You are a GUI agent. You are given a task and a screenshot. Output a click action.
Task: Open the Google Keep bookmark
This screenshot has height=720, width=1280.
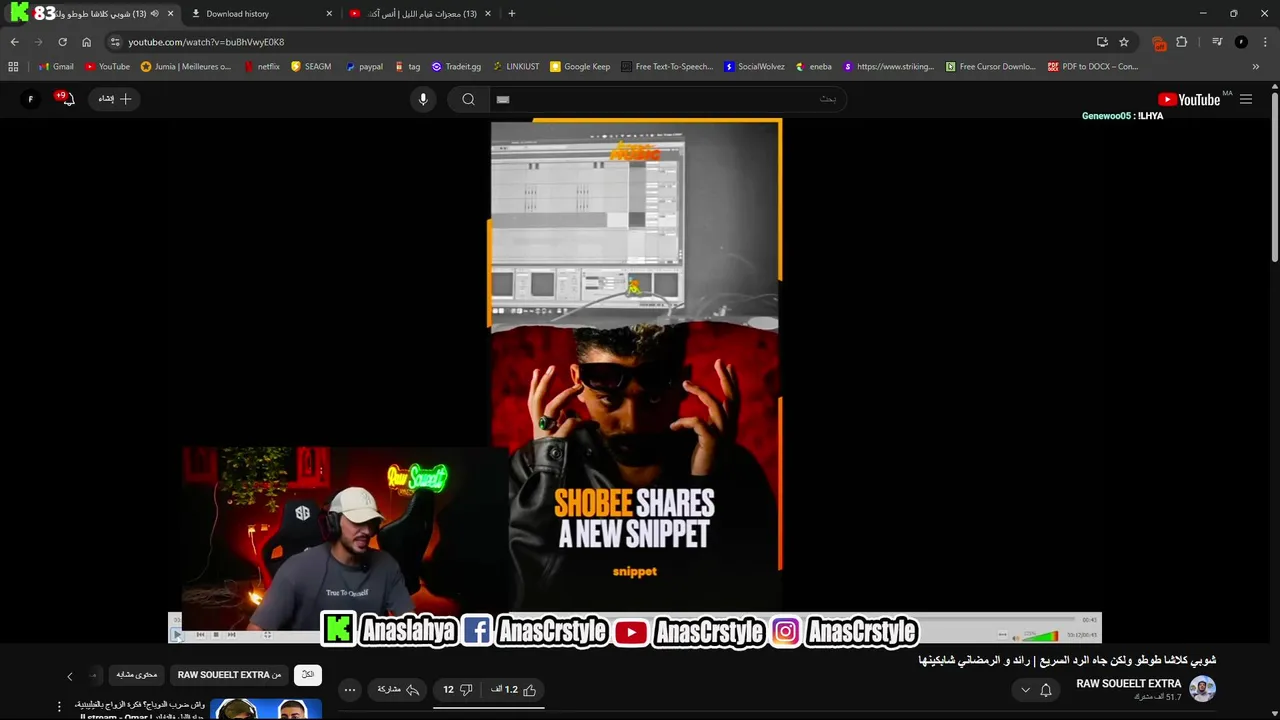[580, 67]
